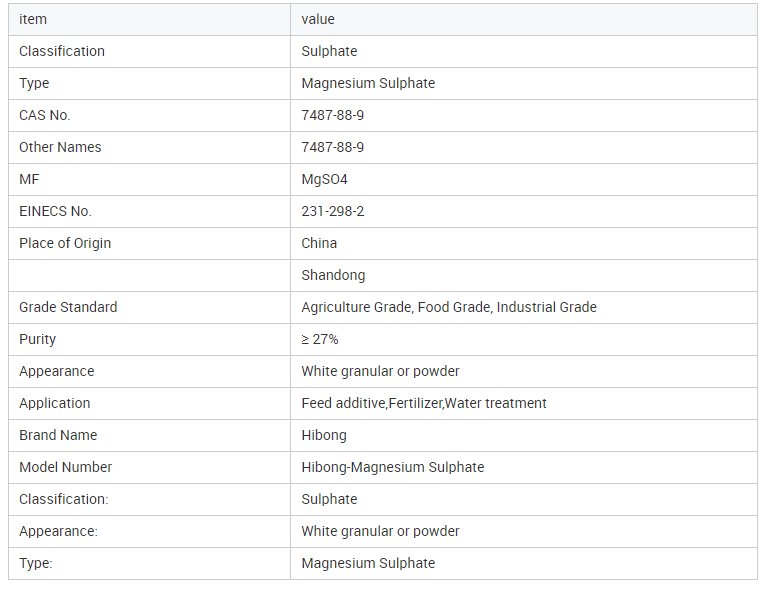Click the Hibong brand value cell
This screenshot has height=590, width=765.
point(324,435)
